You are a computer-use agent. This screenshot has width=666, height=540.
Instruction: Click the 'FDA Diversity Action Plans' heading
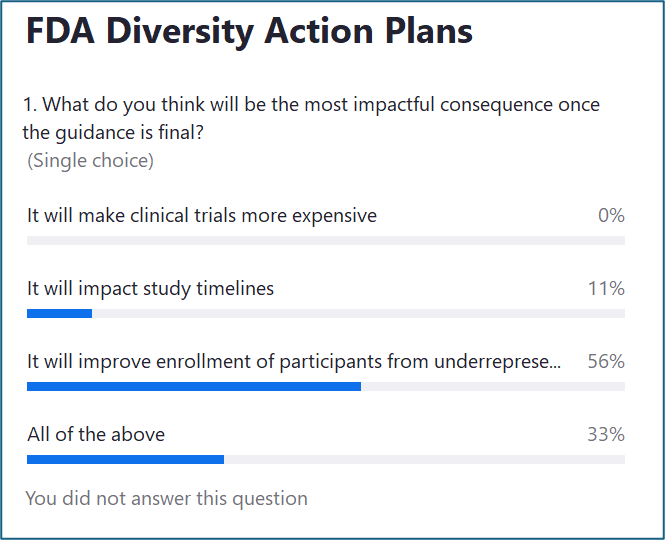click(248, 32)
